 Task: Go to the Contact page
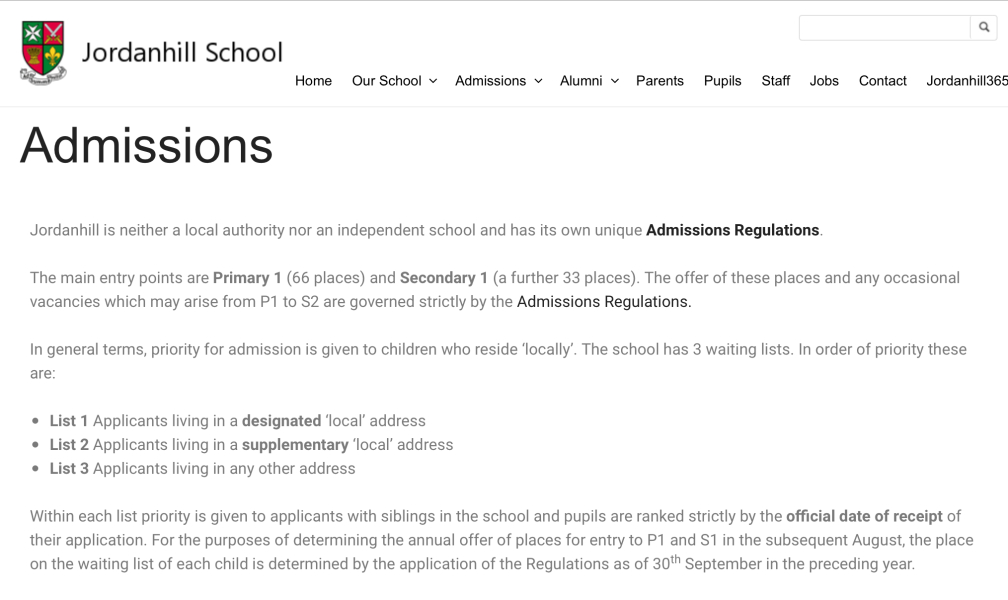pyautogui.click(x=882, y=81)
